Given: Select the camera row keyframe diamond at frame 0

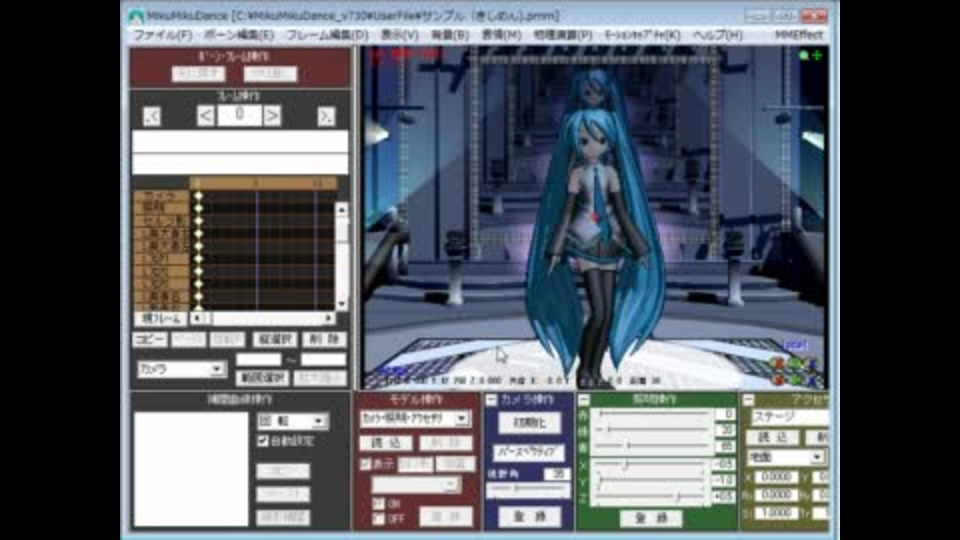Looking at the screenshot, I should pos(198,197).
